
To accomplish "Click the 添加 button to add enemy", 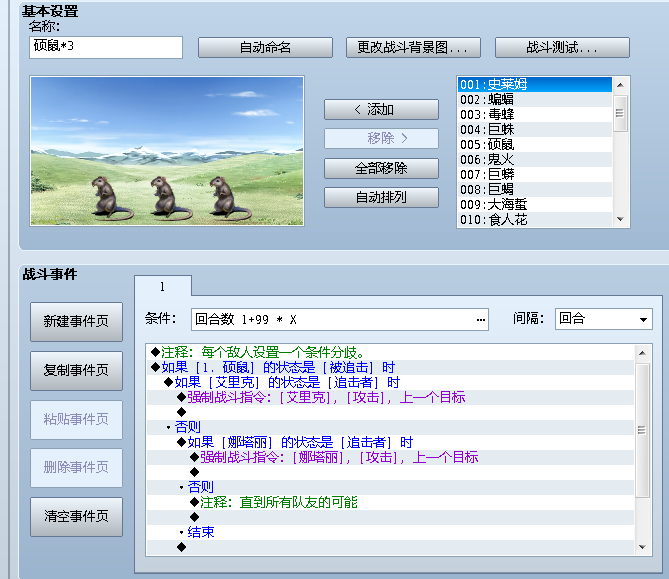I will click(381, 109).
